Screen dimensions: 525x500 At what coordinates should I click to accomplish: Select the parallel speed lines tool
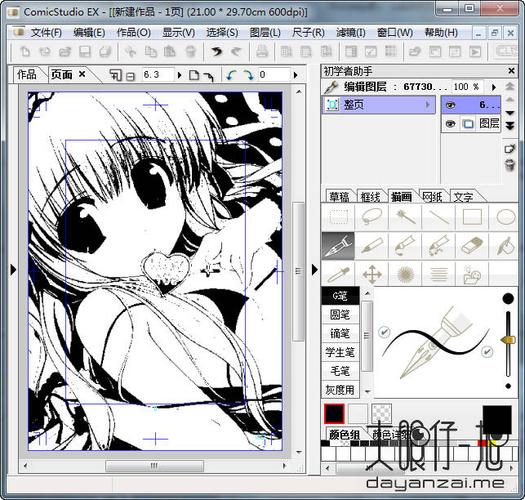point(439,275)
